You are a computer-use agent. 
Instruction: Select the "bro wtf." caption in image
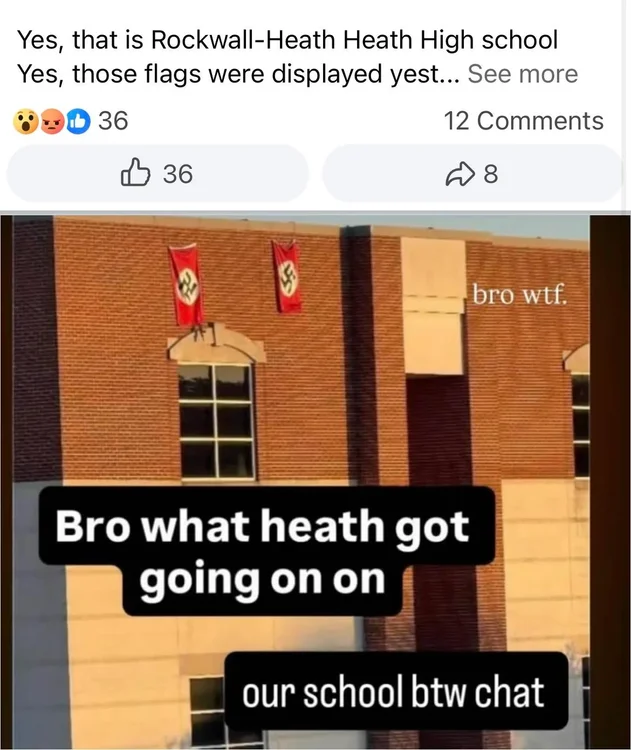coord(520,294)
